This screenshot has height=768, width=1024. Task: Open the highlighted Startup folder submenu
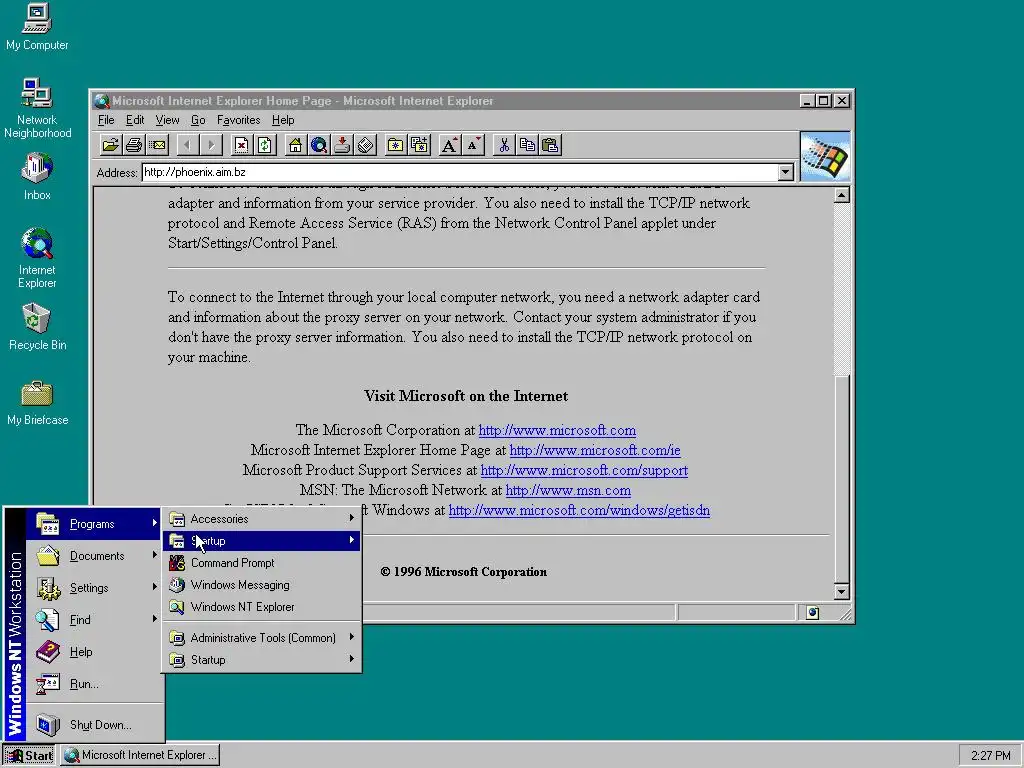pyautogui.click(x=262, y=541)
